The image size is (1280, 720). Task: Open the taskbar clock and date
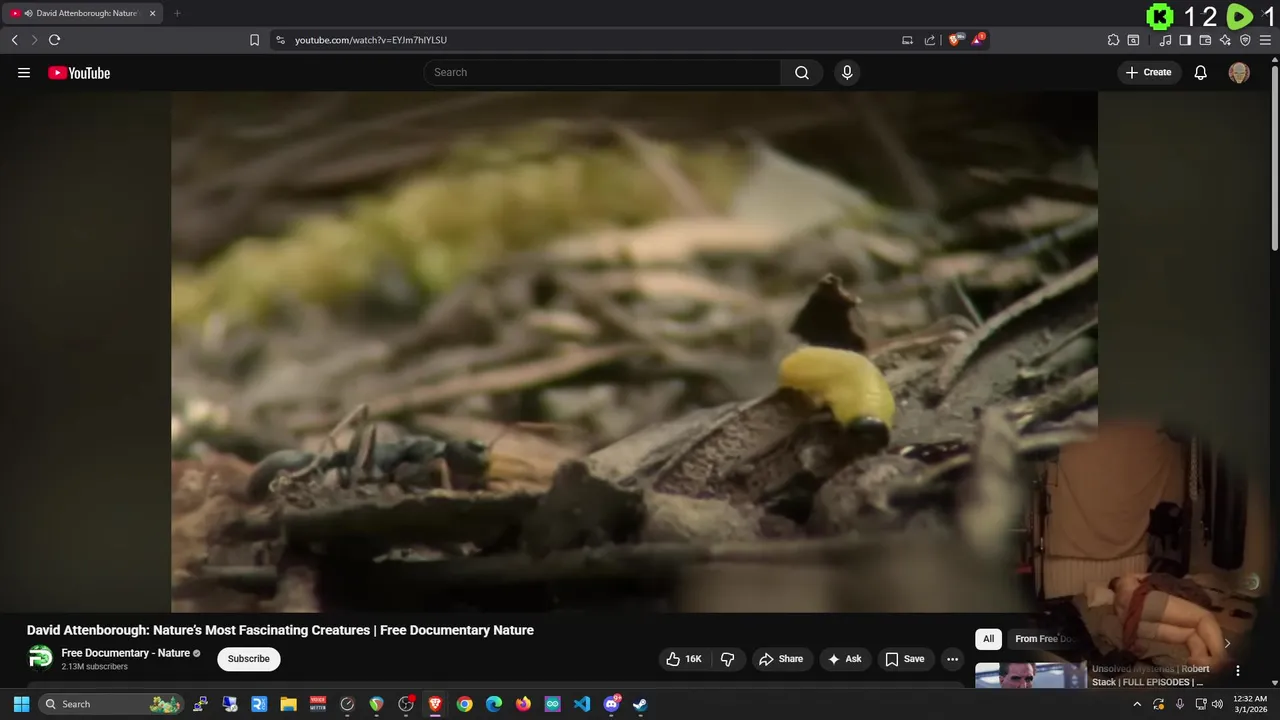point(1250,704)
